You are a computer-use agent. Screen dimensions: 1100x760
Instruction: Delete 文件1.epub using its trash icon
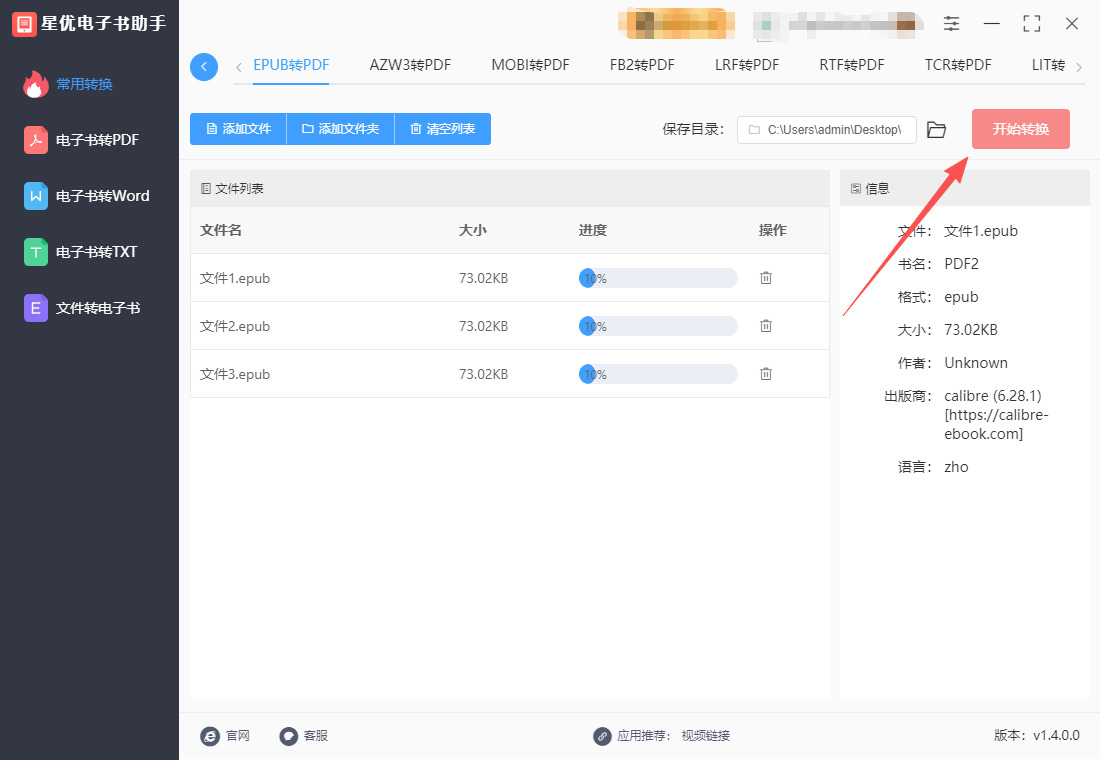(766, 278)
